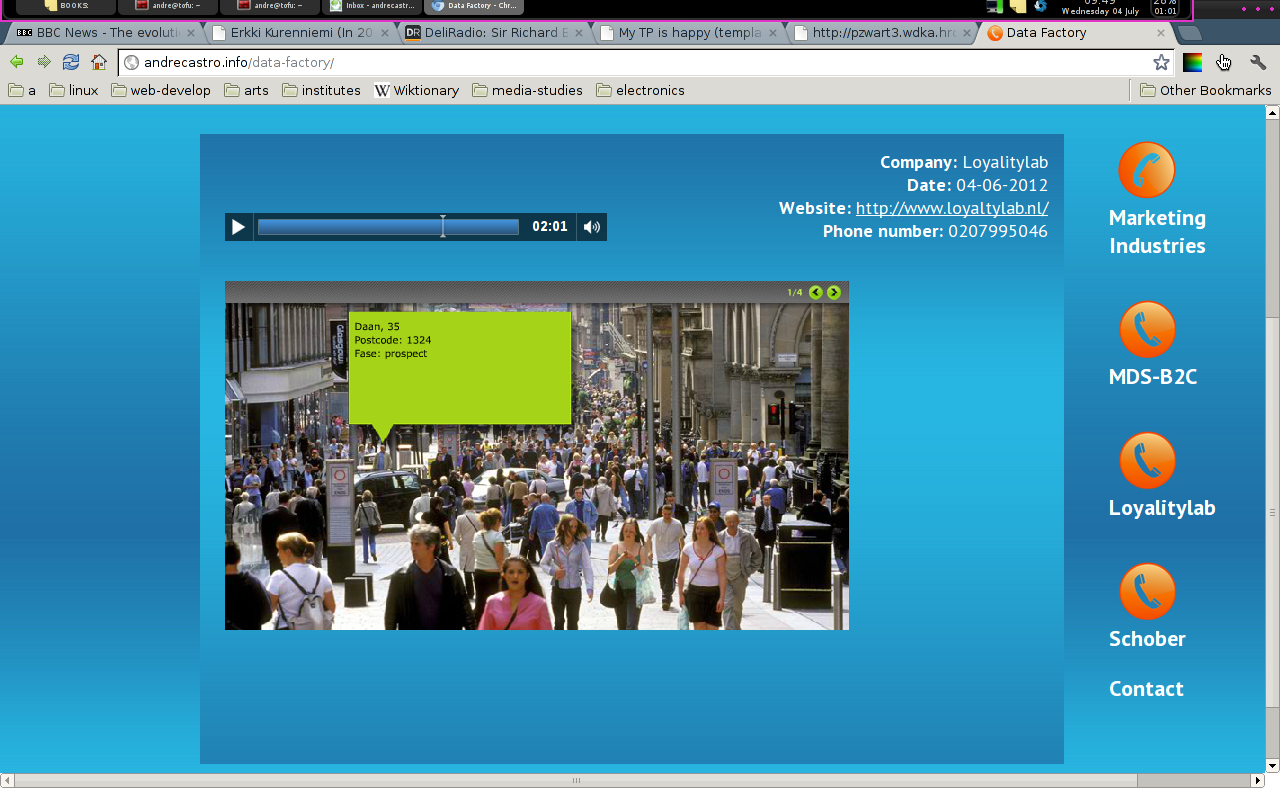1280x788 pixels.
Task: Go to next slideshow image
Action: (x=834, y=292)
